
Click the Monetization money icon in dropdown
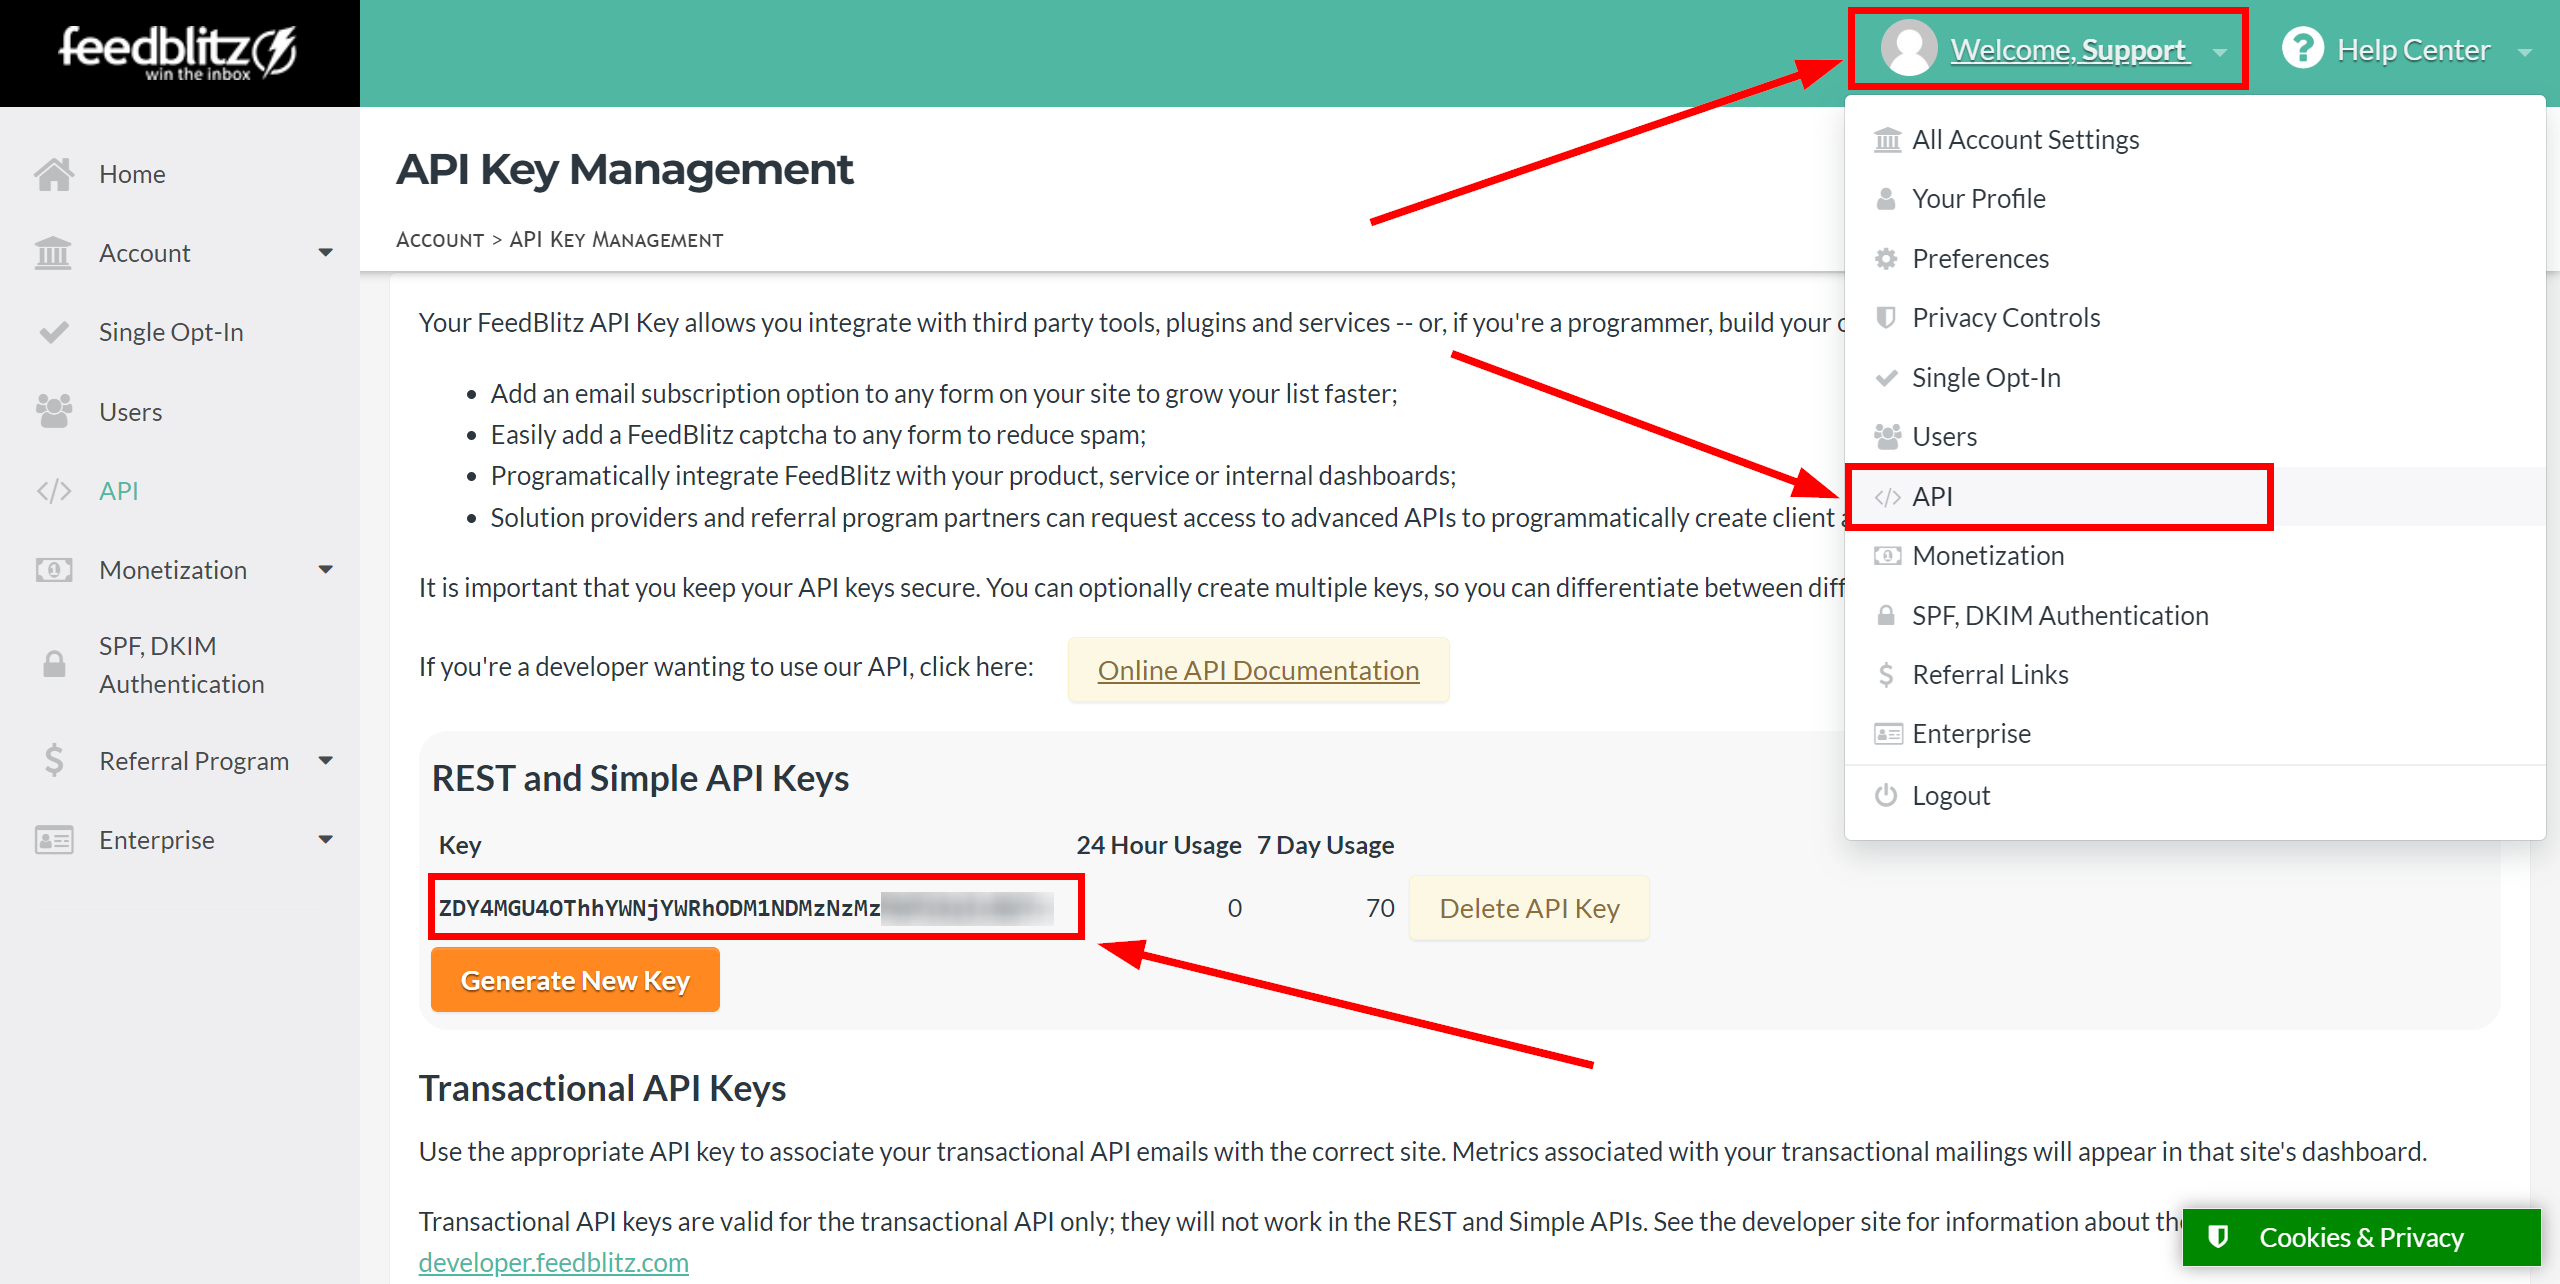pyautogui.click(x=1887, y=556)
